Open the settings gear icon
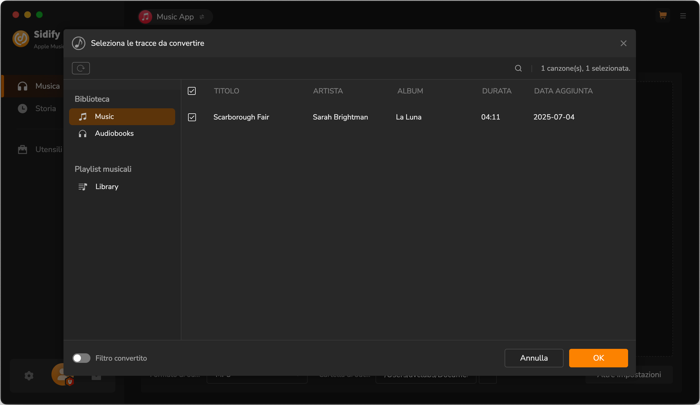 (29, 376)
